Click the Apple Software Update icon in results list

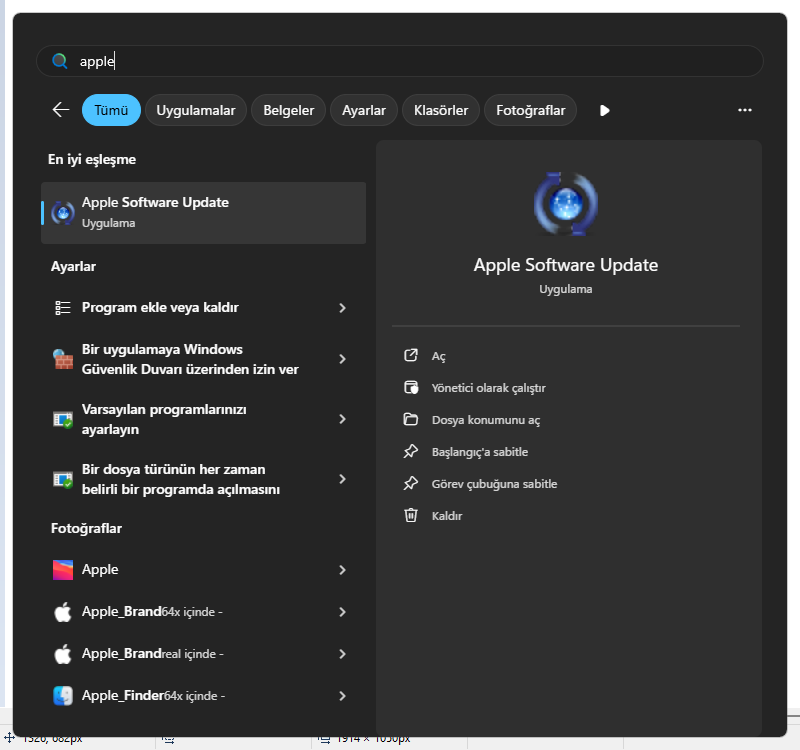coord(63,213)
